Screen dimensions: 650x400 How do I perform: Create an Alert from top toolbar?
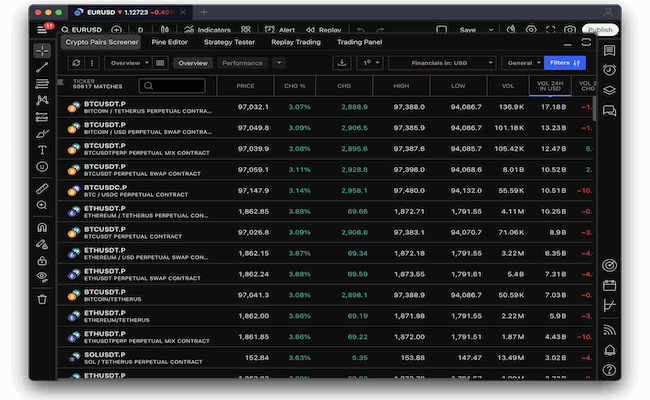[280, 30]
